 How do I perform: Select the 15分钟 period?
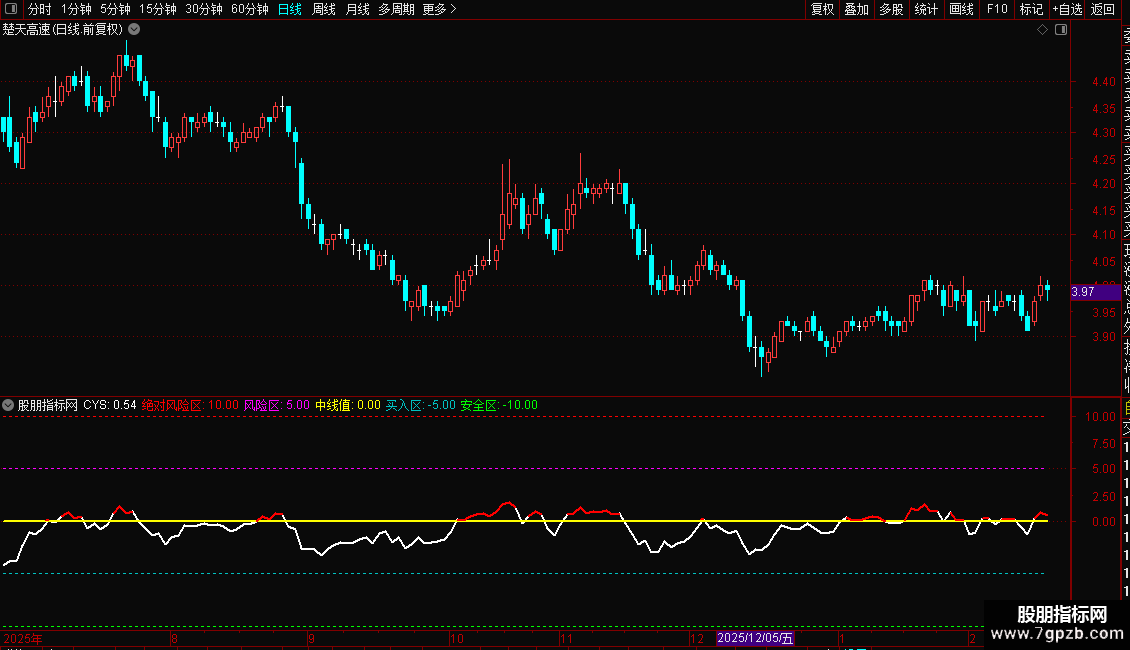pyautogui.click(x=158, y=9)
